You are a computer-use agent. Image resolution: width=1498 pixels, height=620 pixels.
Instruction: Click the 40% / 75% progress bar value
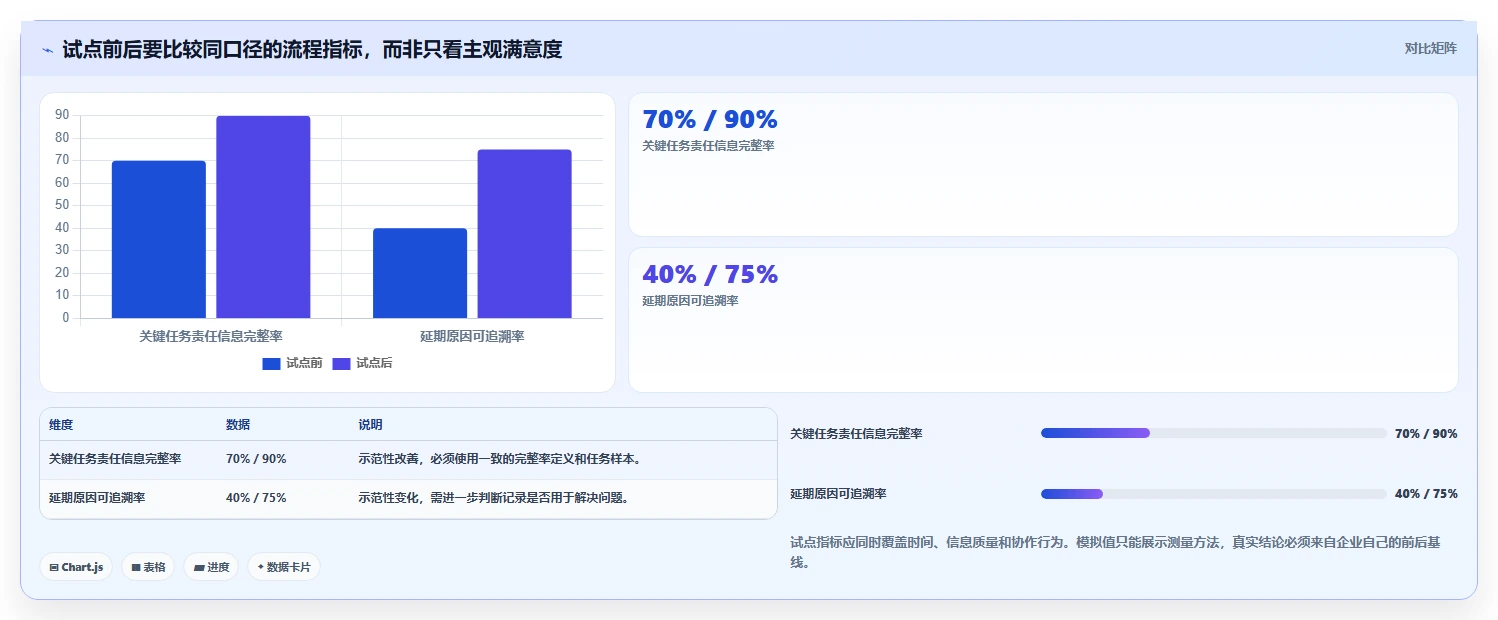[x=1426, y=494]
